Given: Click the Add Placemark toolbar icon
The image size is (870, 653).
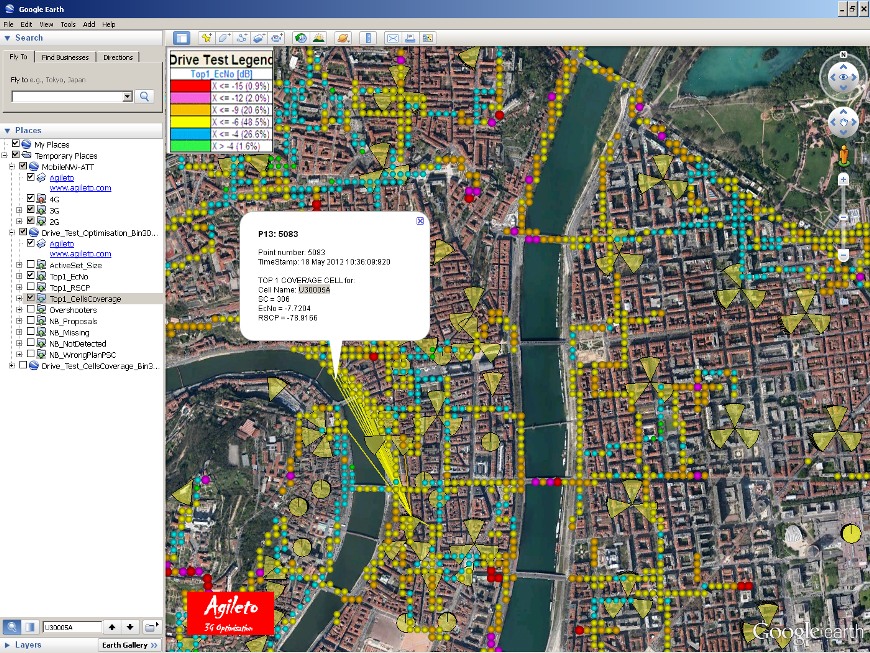Looking at the screenshot, I should click(x=206, y=38).
